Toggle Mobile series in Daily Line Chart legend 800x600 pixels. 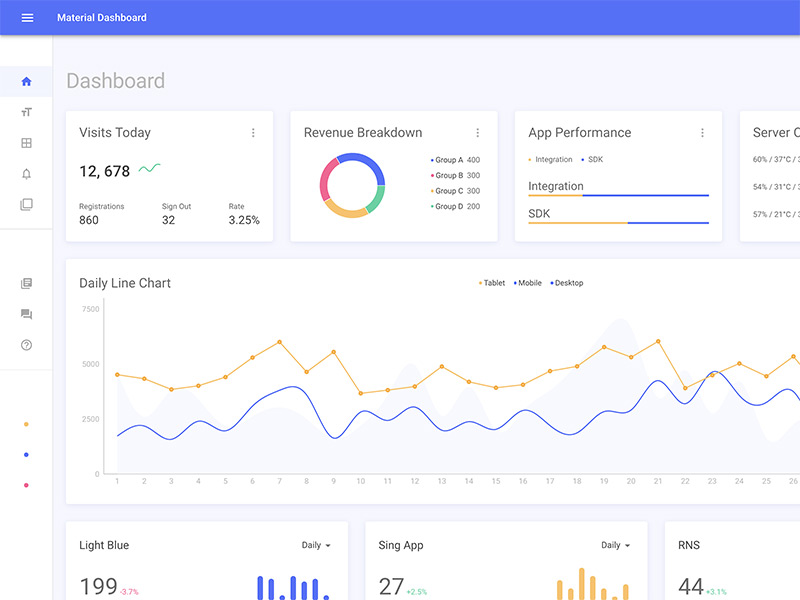point(528,283)
